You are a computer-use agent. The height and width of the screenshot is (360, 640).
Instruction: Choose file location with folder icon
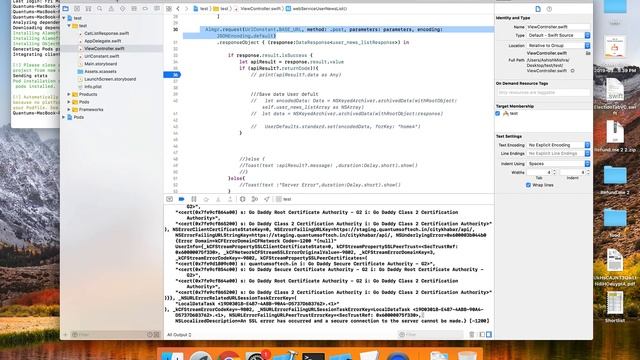[x=588, y=53]
